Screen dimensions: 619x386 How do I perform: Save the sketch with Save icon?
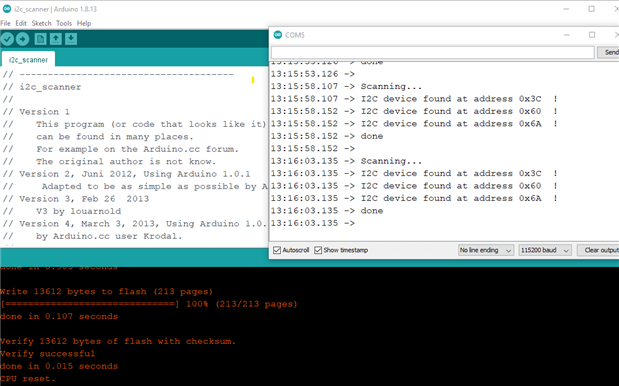coord(71,39)
